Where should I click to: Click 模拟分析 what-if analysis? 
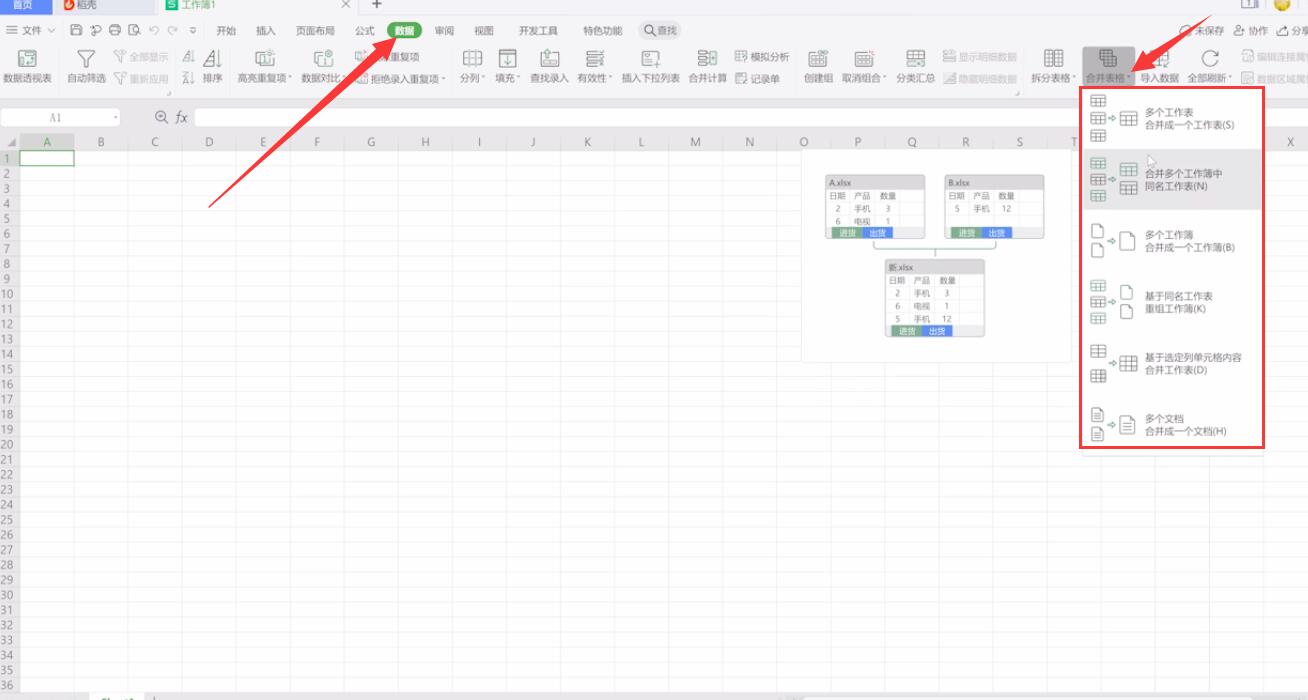tap(762, 57)
